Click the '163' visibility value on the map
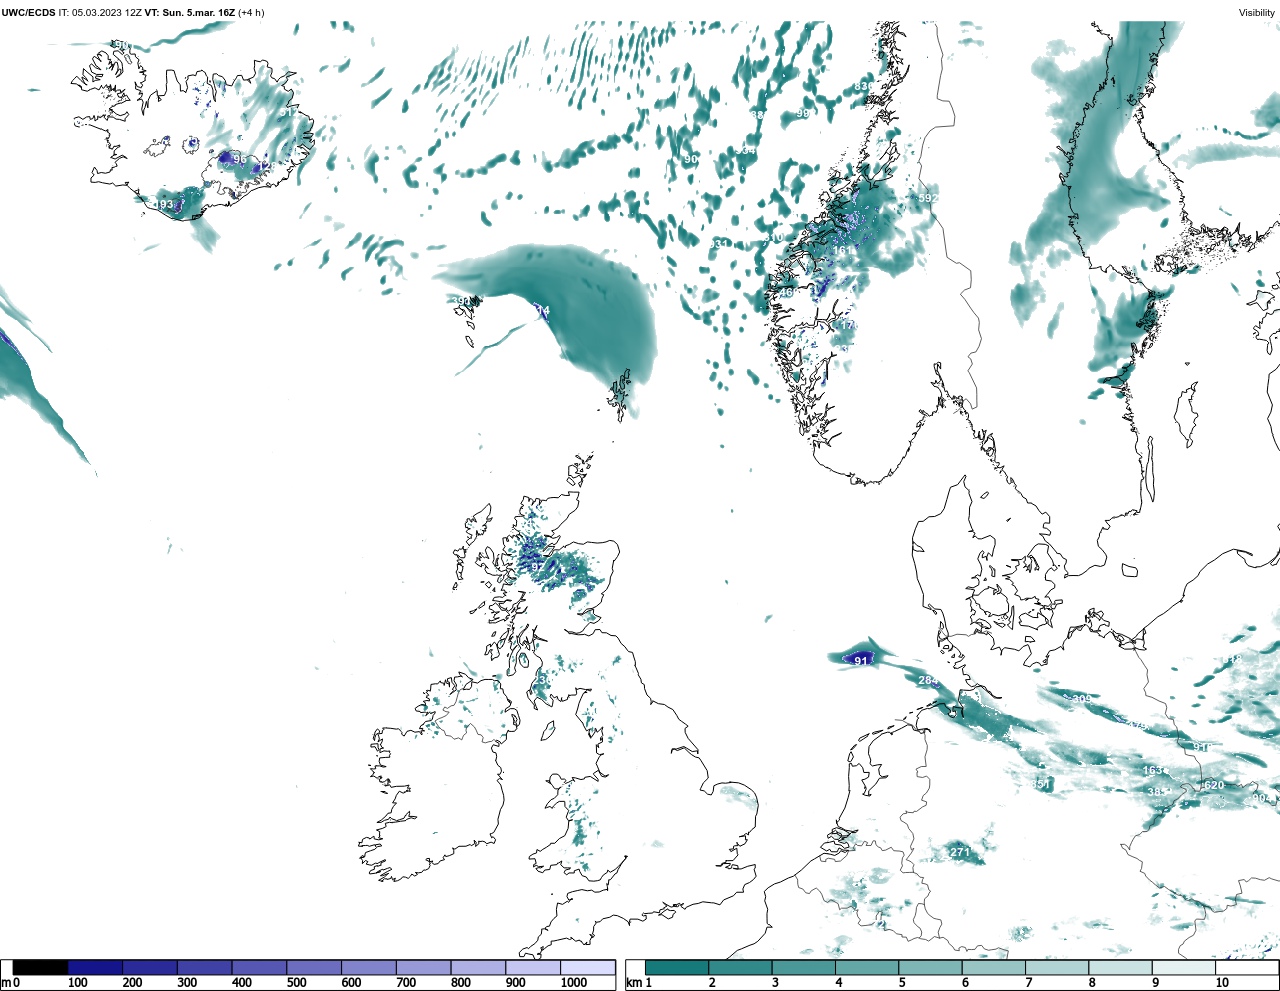1280x991 pixels. click(1153, 771)
